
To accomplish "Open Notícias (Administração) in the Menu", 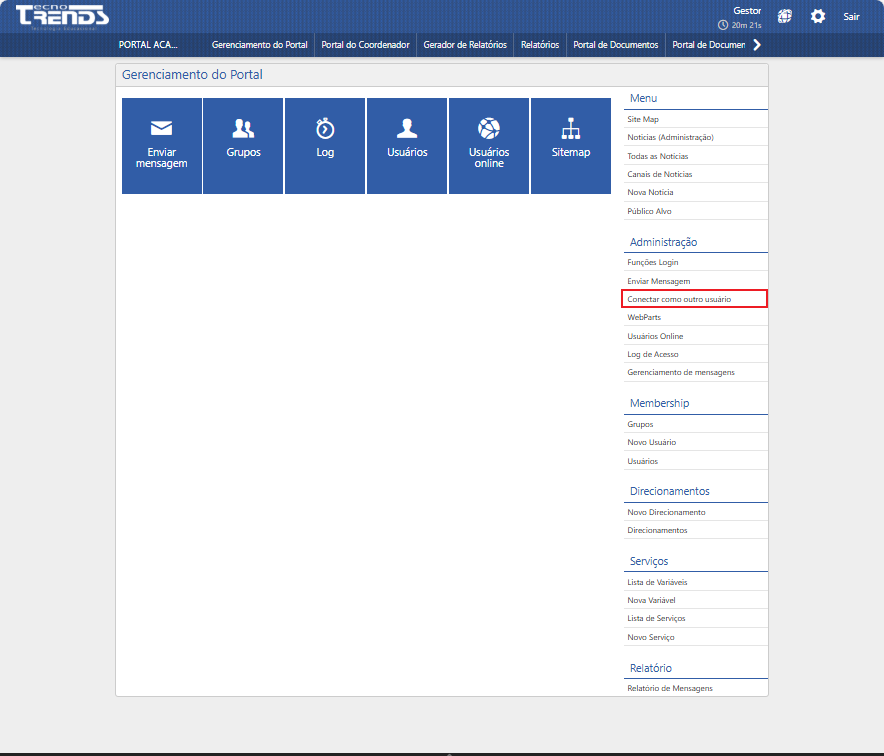I will [x=670, y=137].
